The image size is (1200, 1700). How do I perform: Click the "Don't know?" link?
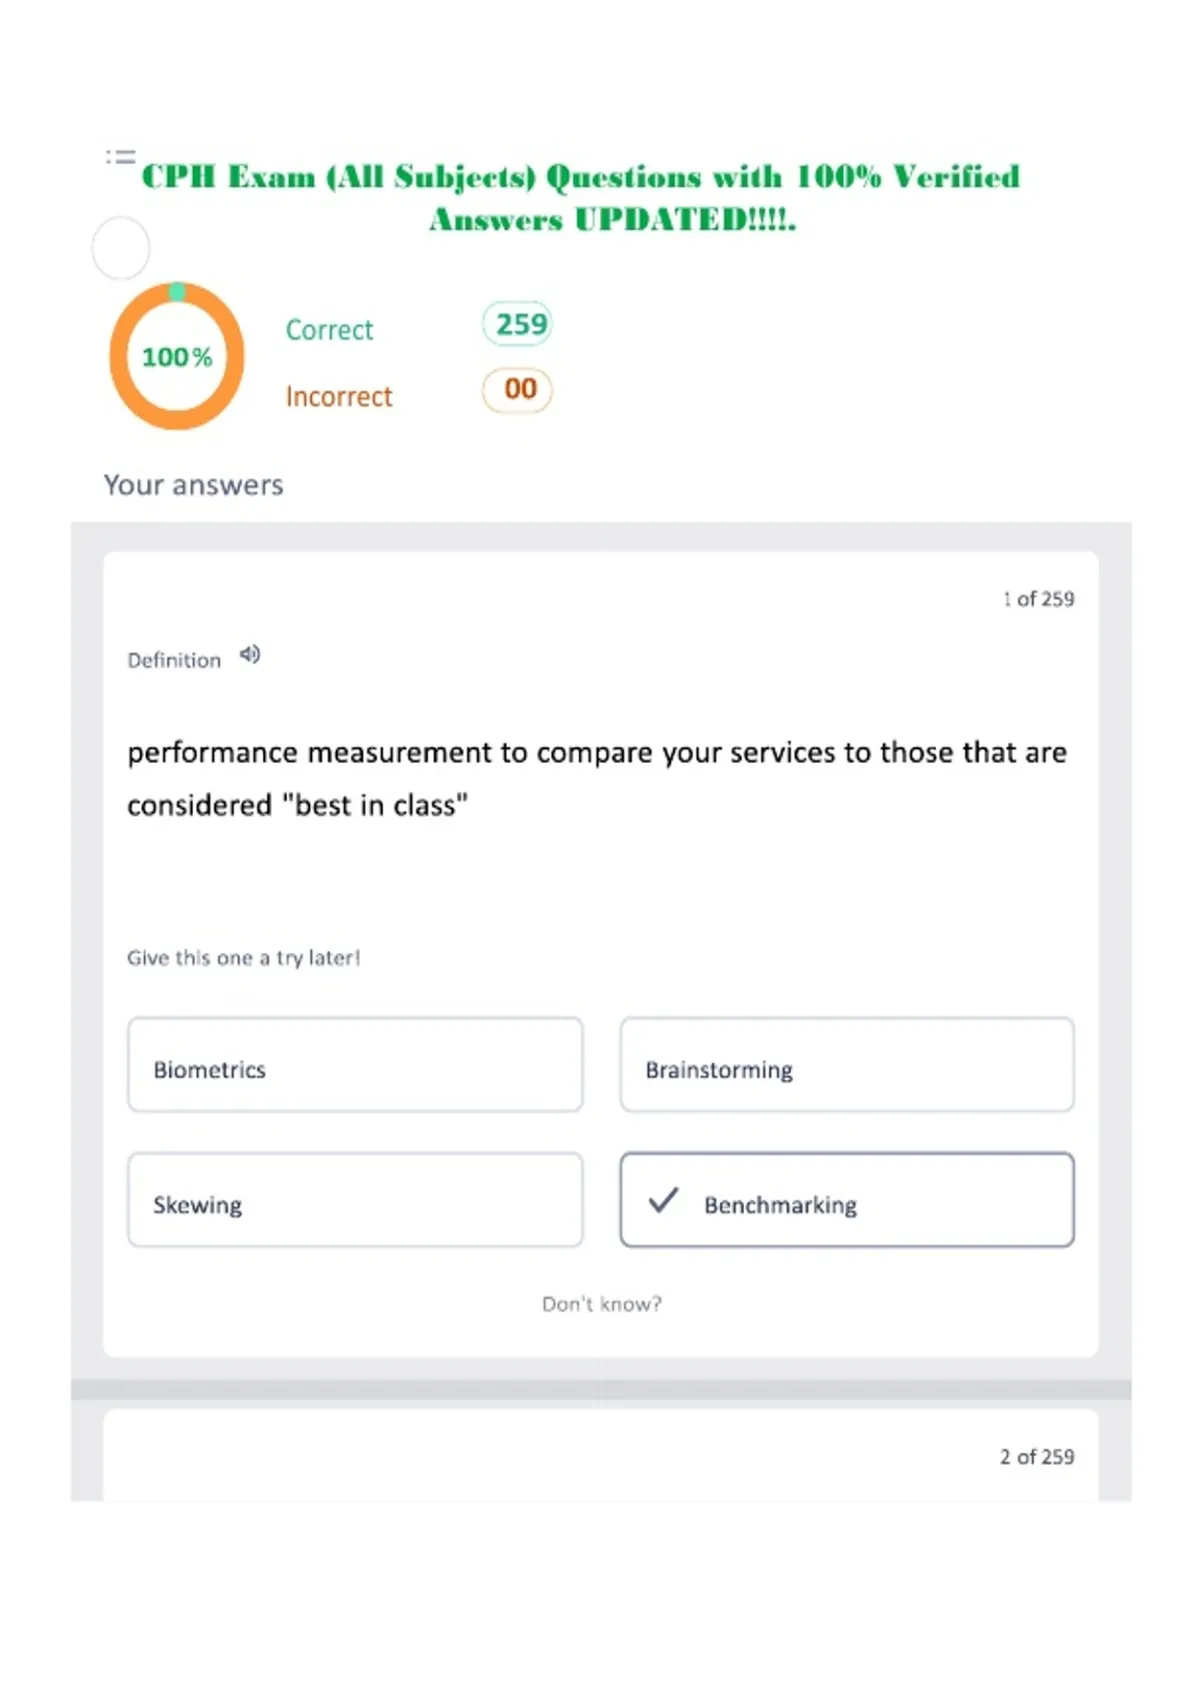pyautogui.click(x=602, y=1304)
